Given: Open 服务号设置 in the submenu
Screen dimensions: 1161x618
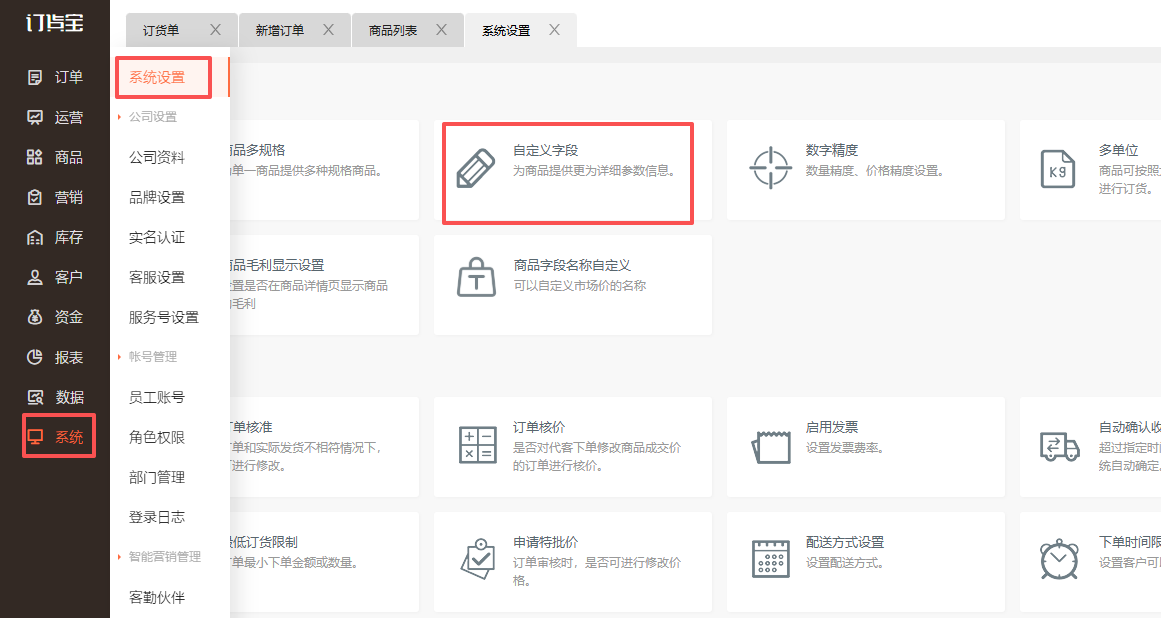Looking at the screenshot, I should click(x=164, y=317).
